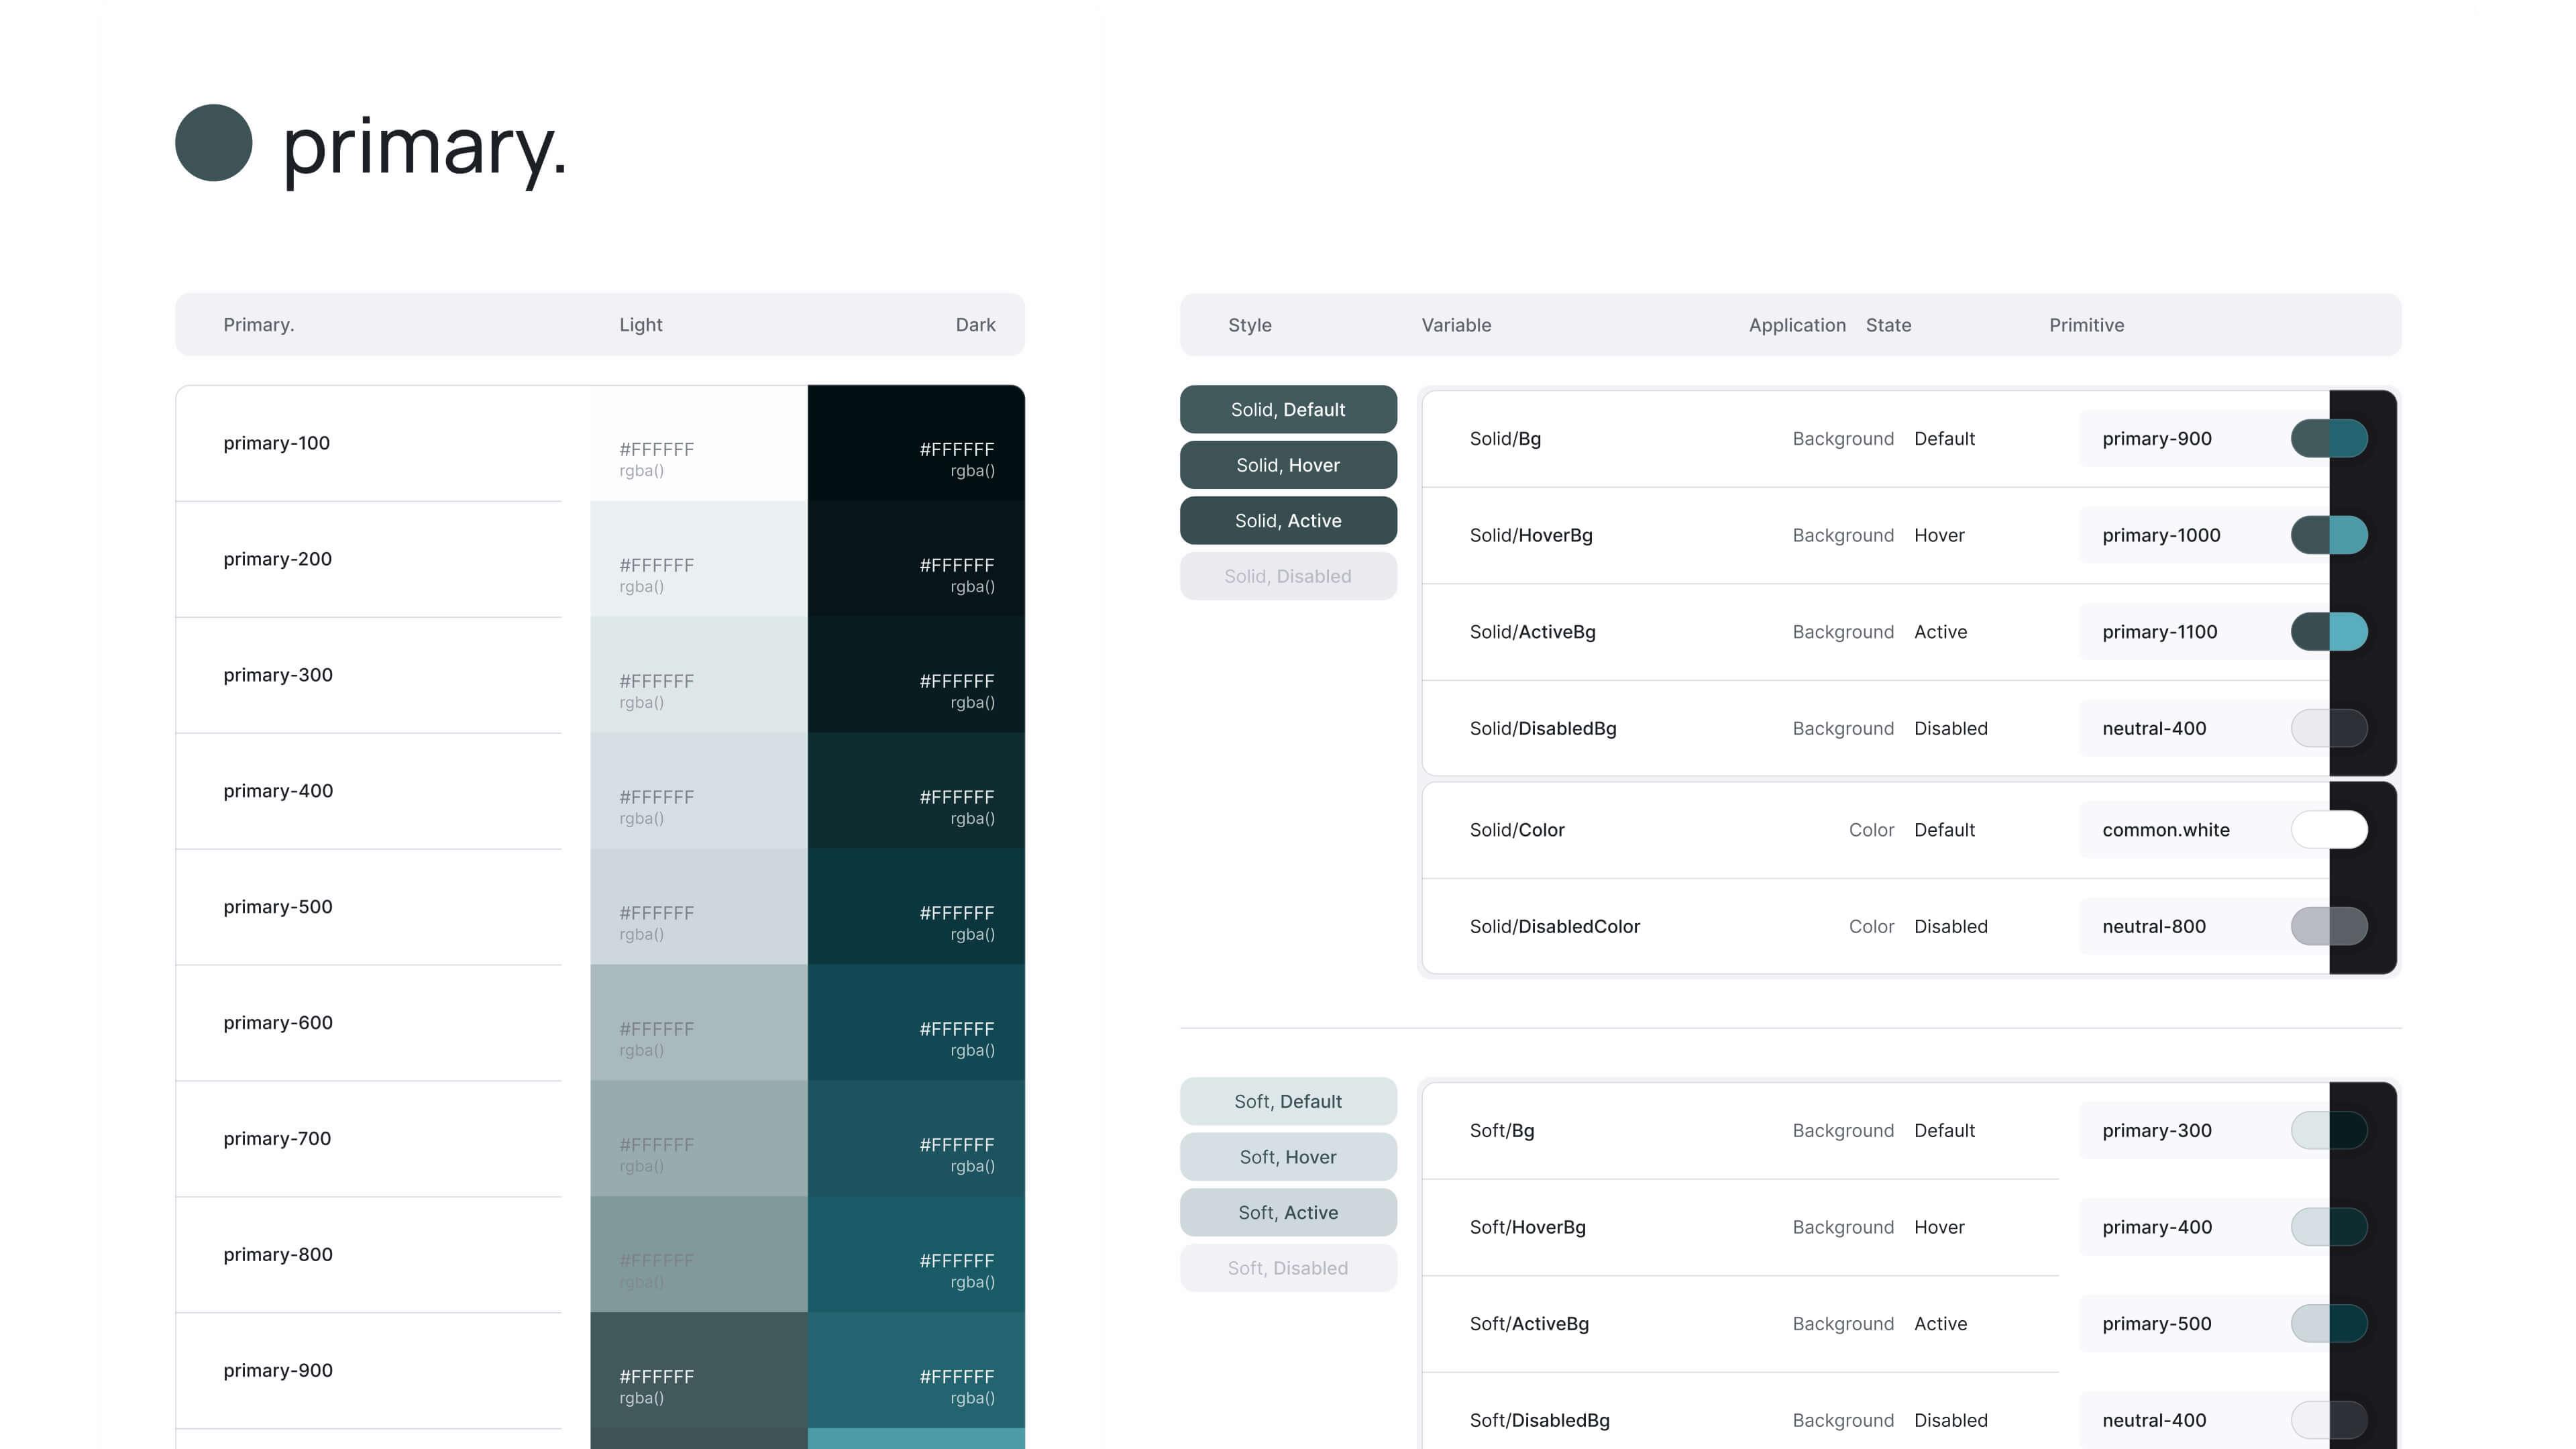Select the primary-400 light color swatch
This screenshot has height=1449, width=2576.
699,791
